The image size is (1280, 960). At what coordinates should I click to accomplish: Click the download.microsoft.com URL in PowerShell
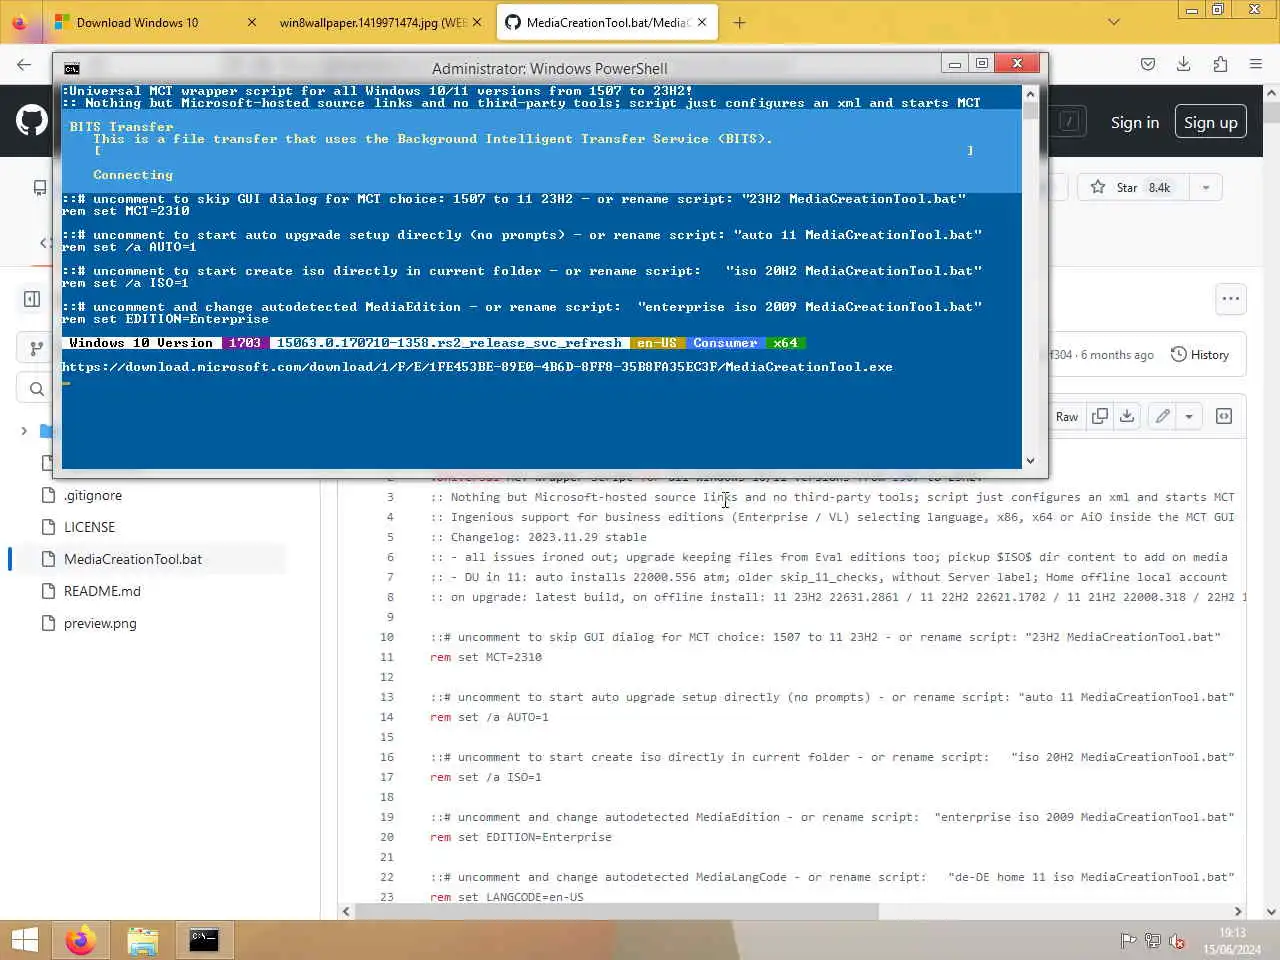[x=477, y=367]
